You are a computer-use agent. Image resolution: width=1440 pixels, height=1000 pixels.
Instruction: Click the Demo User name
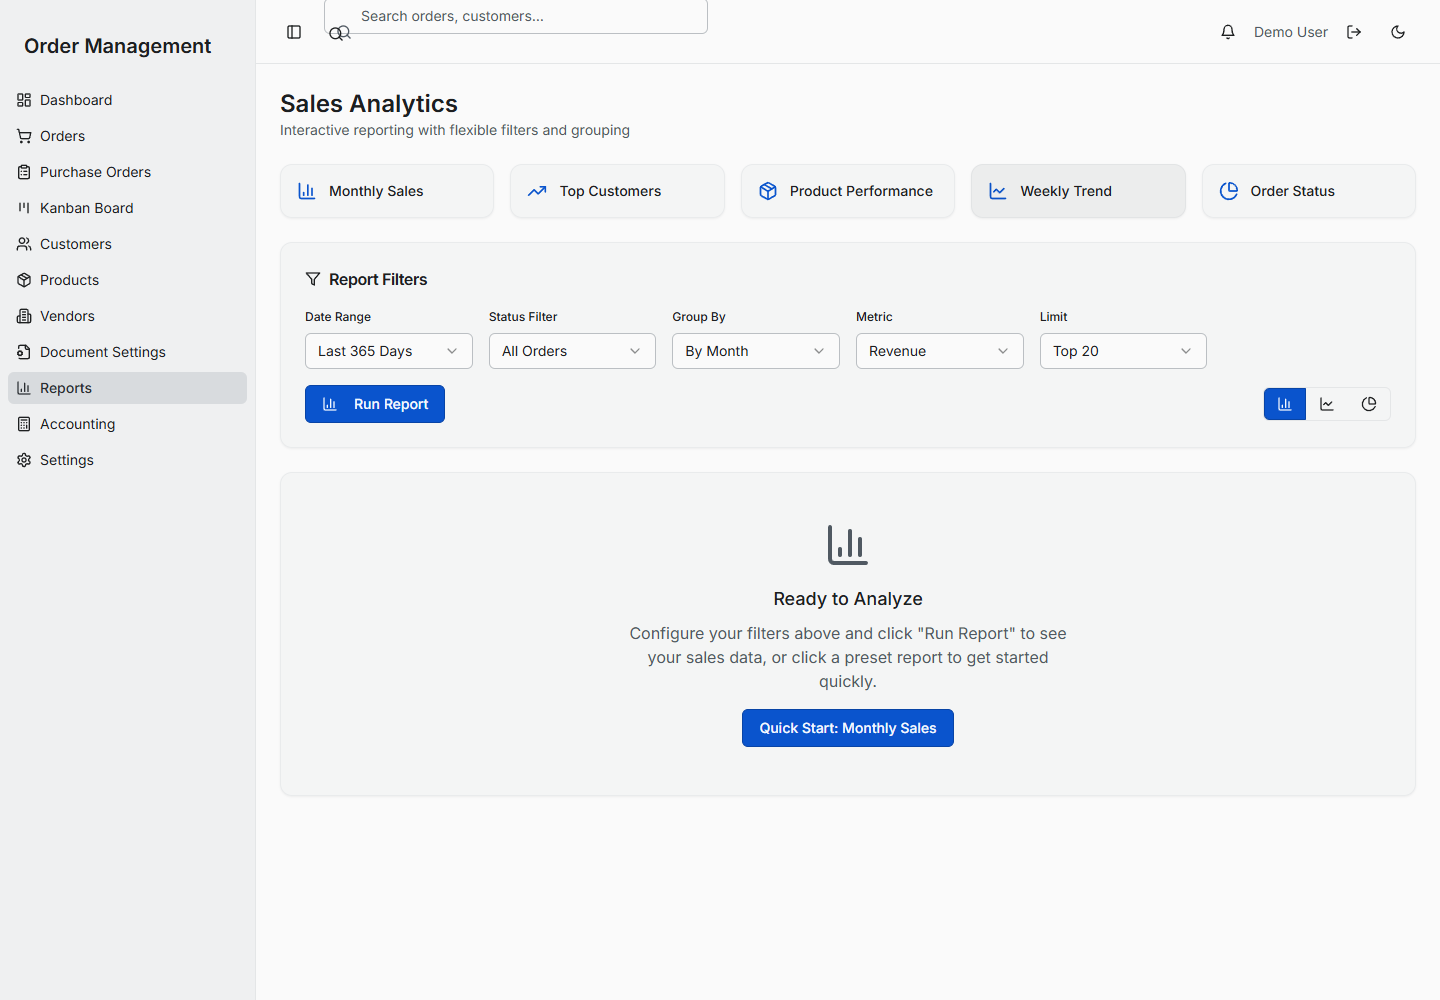[1291, 32]
